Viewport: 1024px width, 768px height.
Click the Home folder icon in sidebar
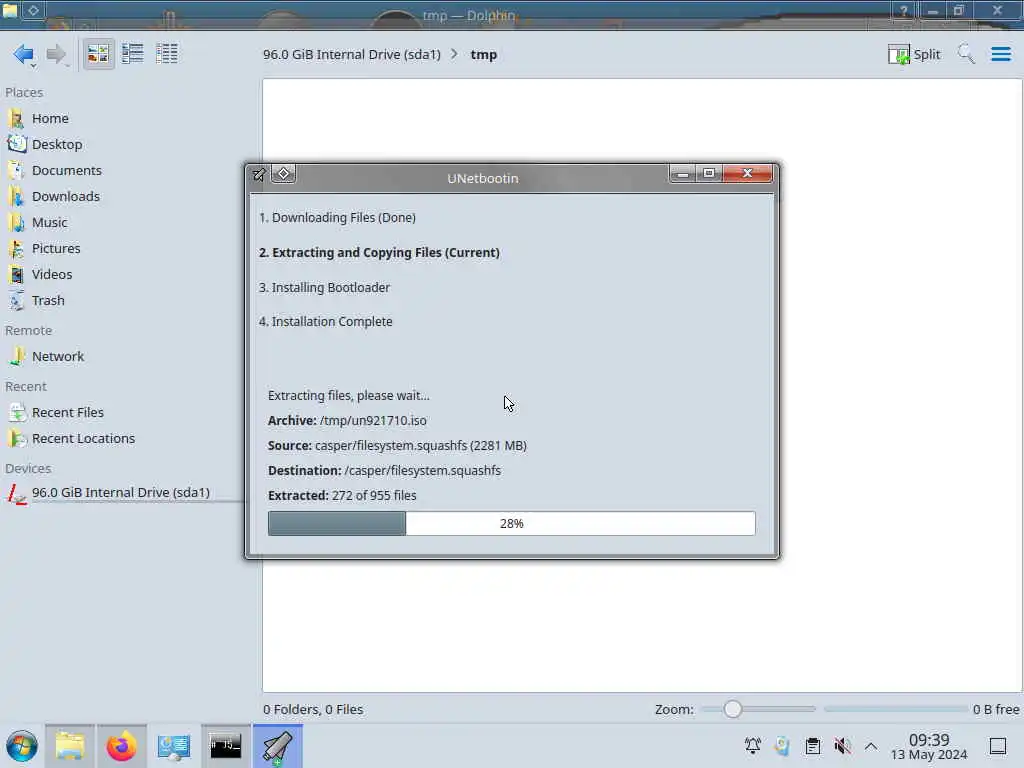tap(16, 118)
